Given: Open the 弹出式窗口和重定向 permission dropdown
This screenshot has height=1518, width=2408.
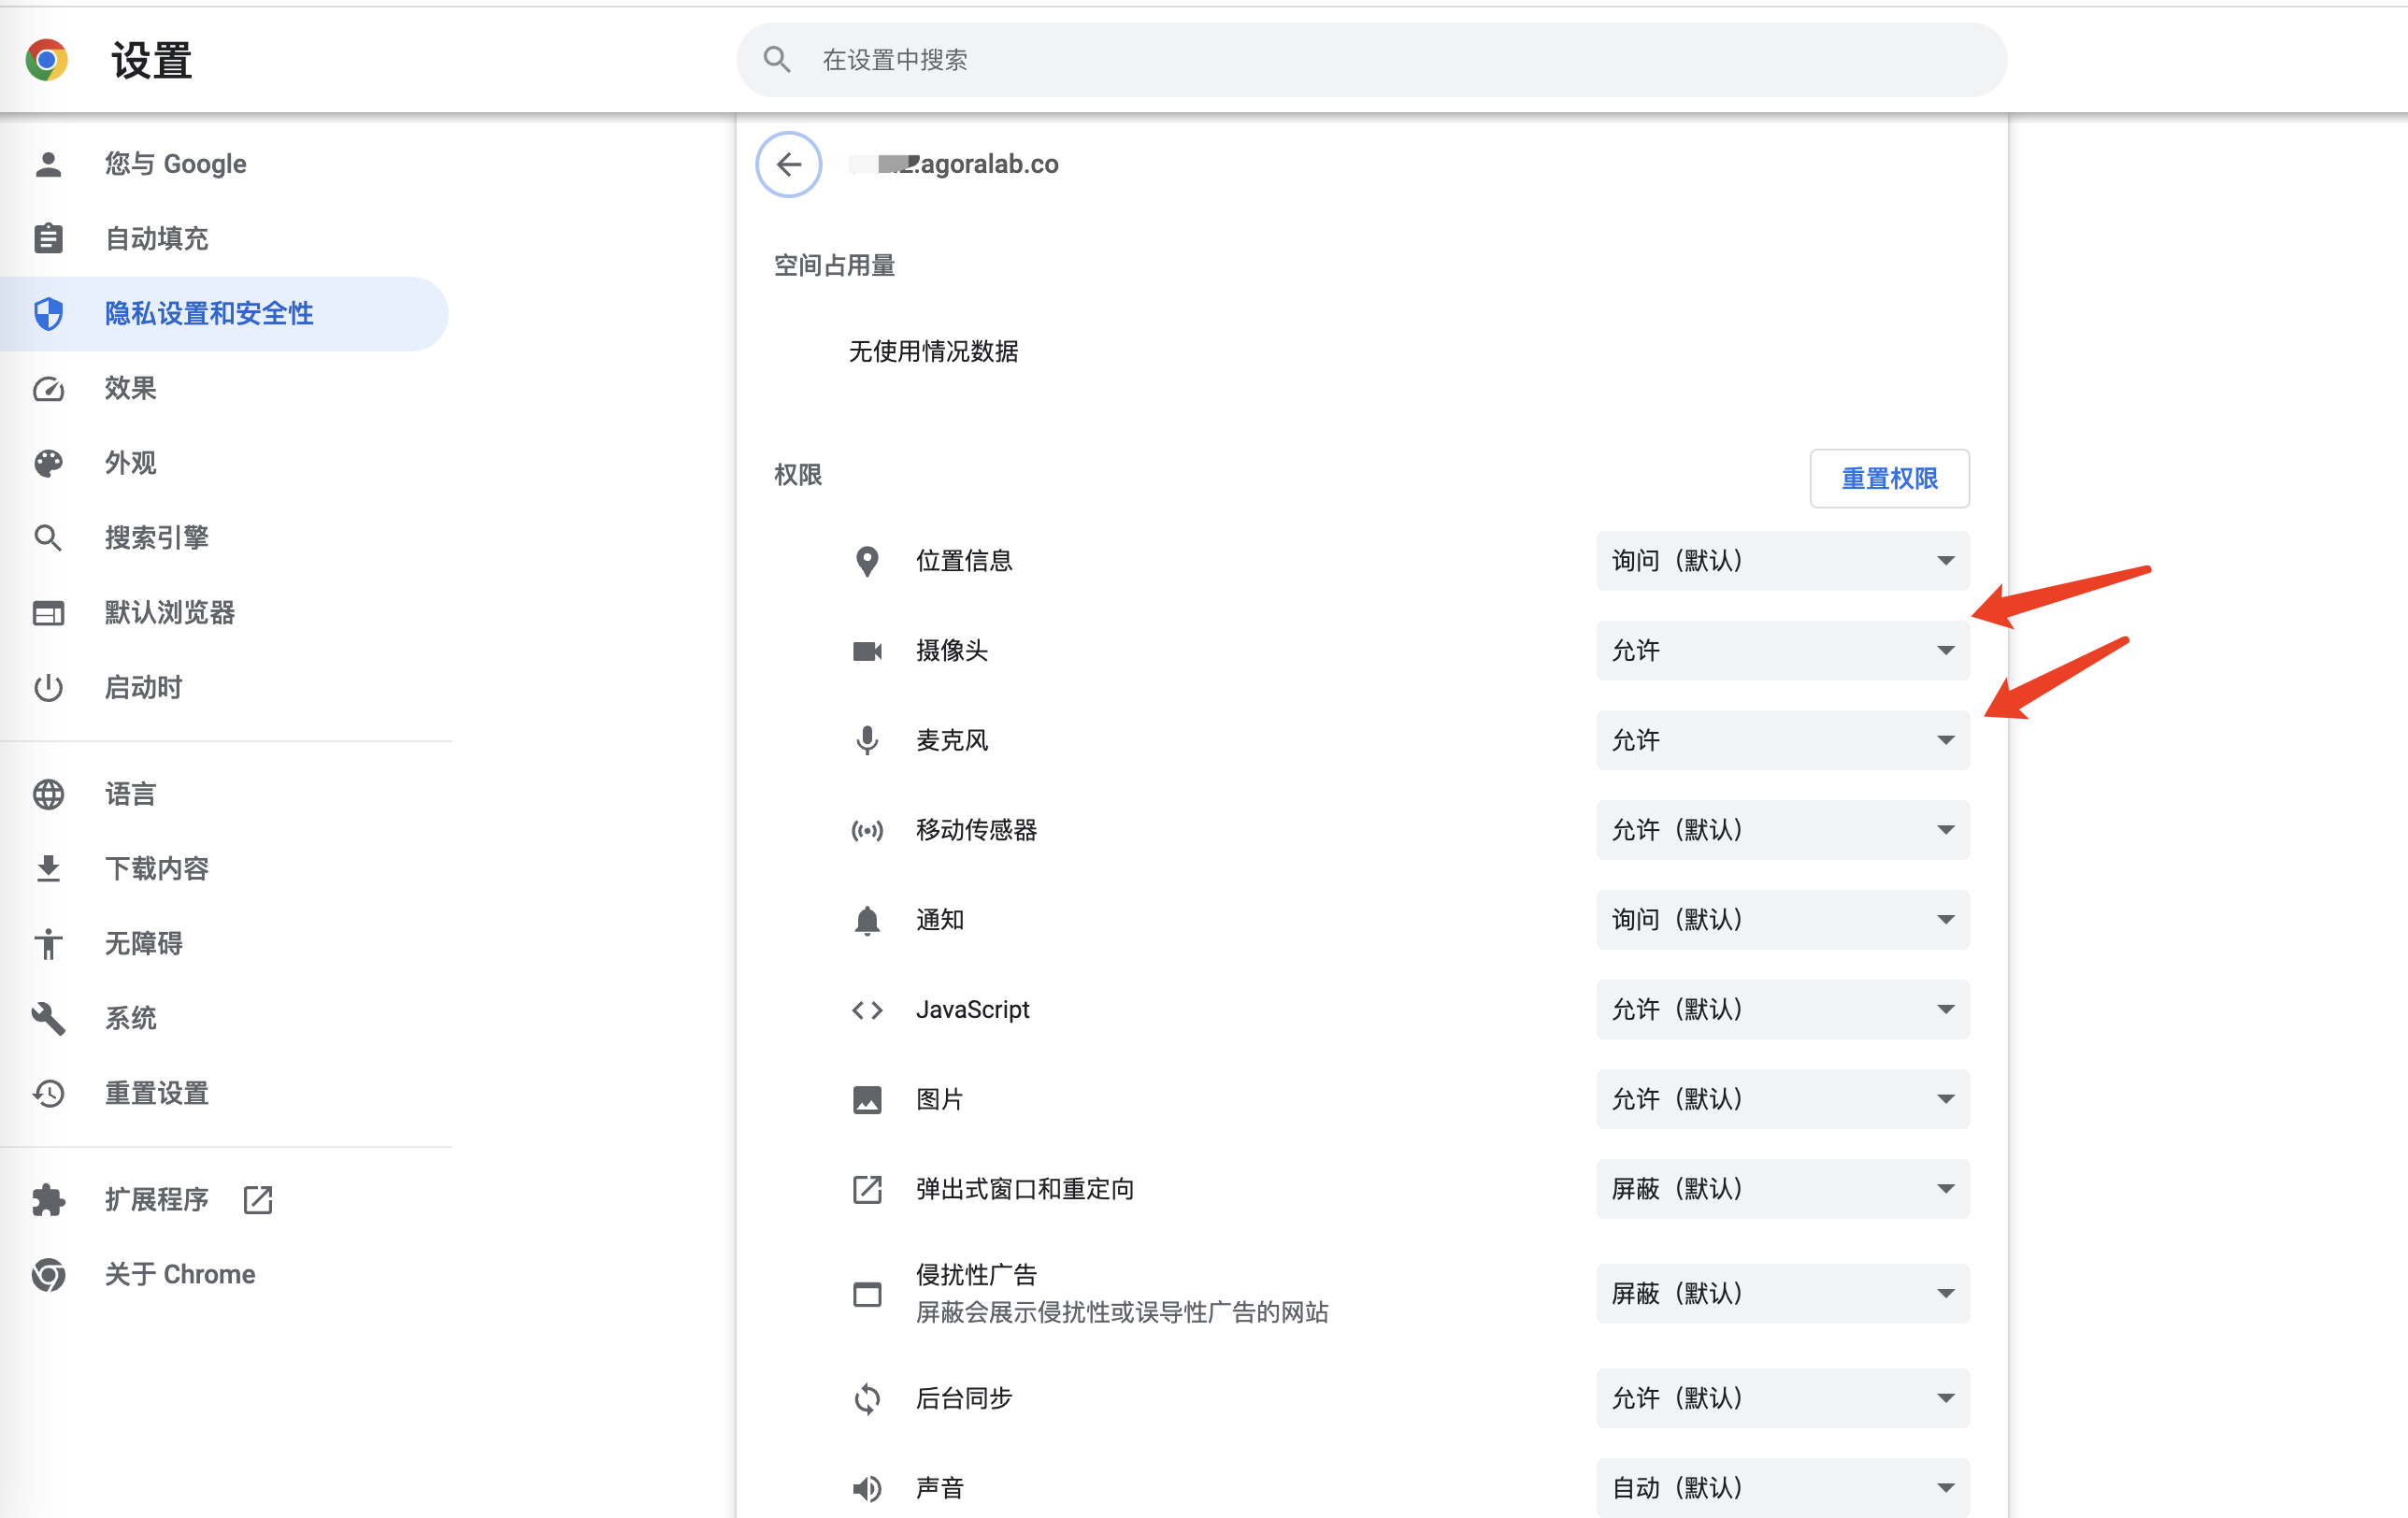Looking at the screenshot, I should coord(1782,1189).
